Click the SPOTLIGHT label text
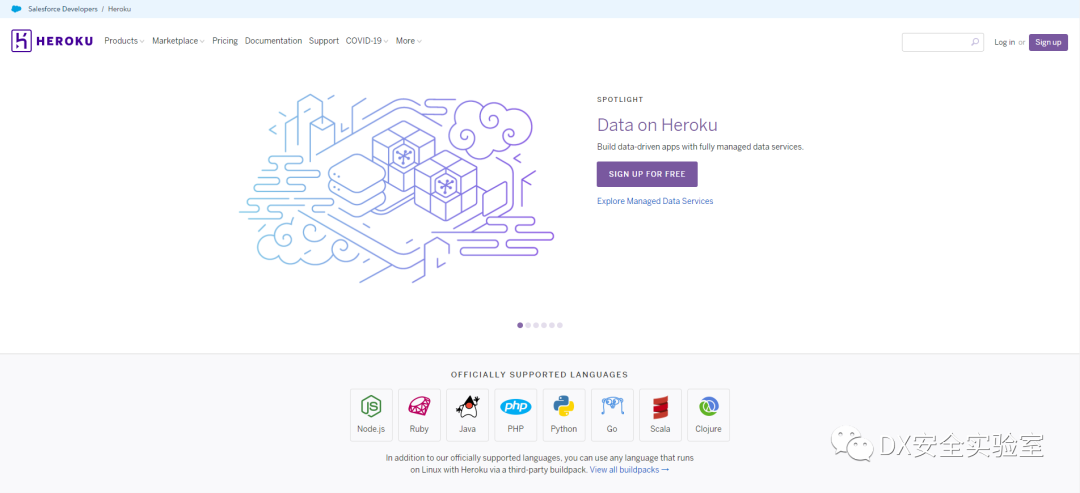 pyautogui.click(x=620, y=99)
